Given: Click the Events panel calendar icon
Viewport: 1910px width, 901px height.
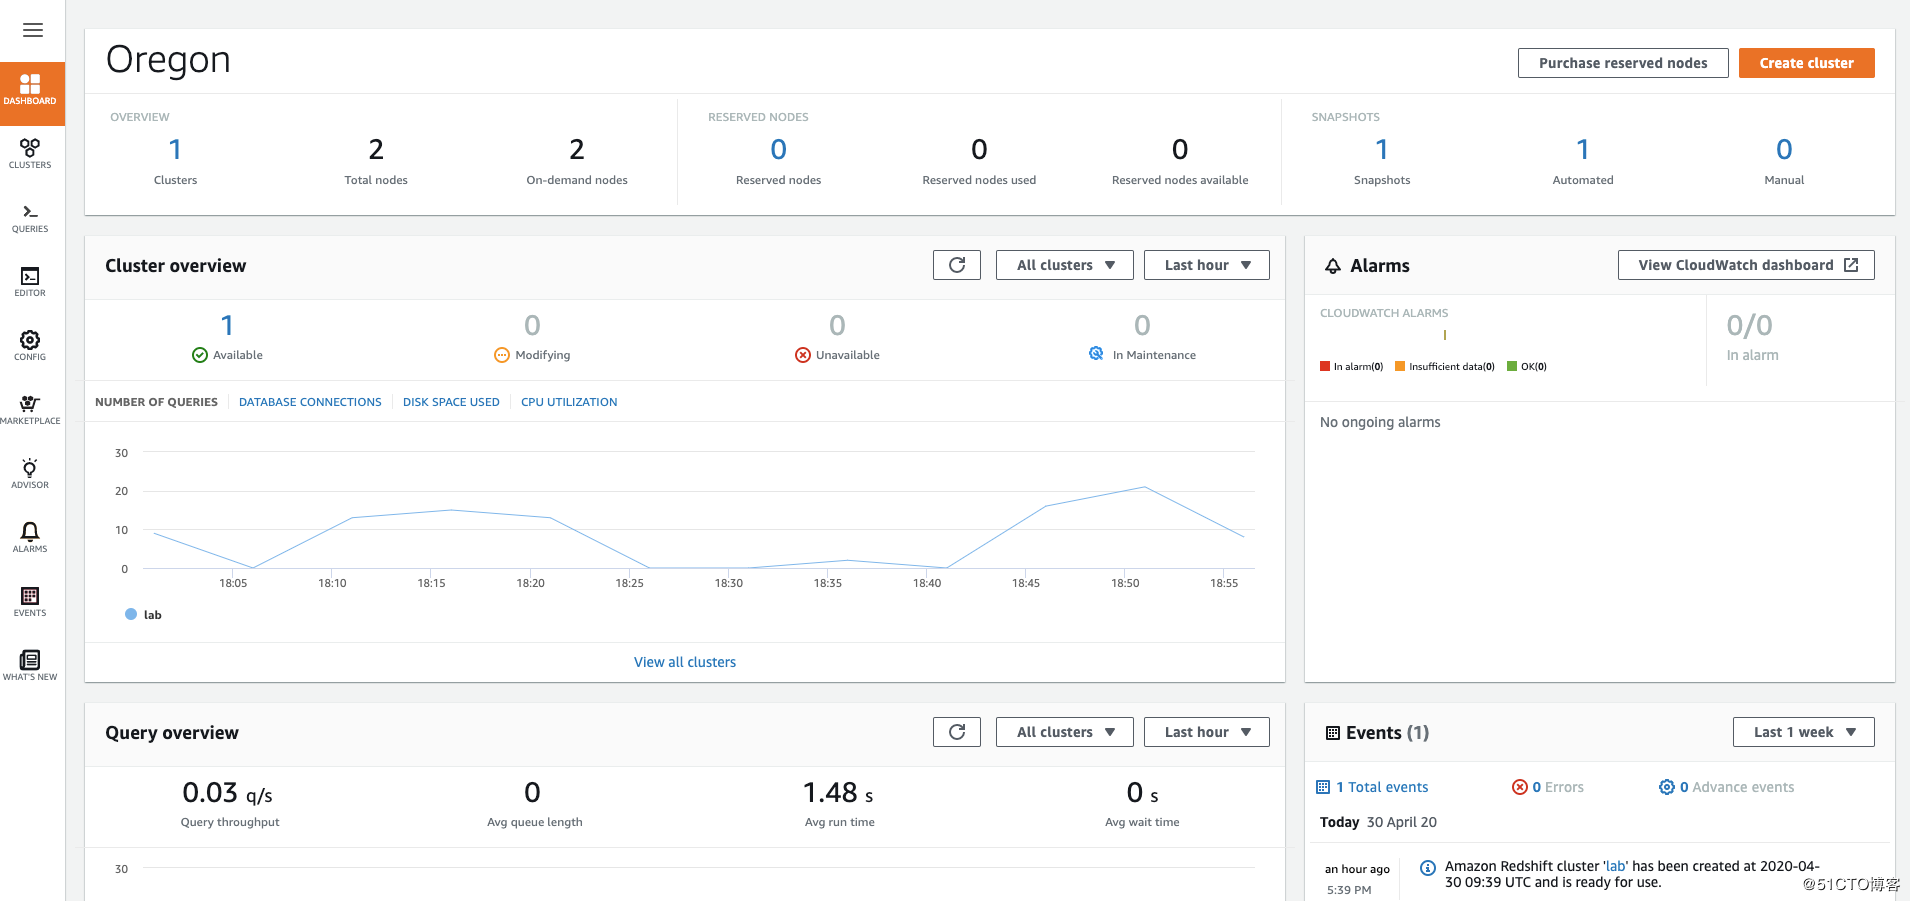Looking at the screenshot, I should pos(1333,733).
